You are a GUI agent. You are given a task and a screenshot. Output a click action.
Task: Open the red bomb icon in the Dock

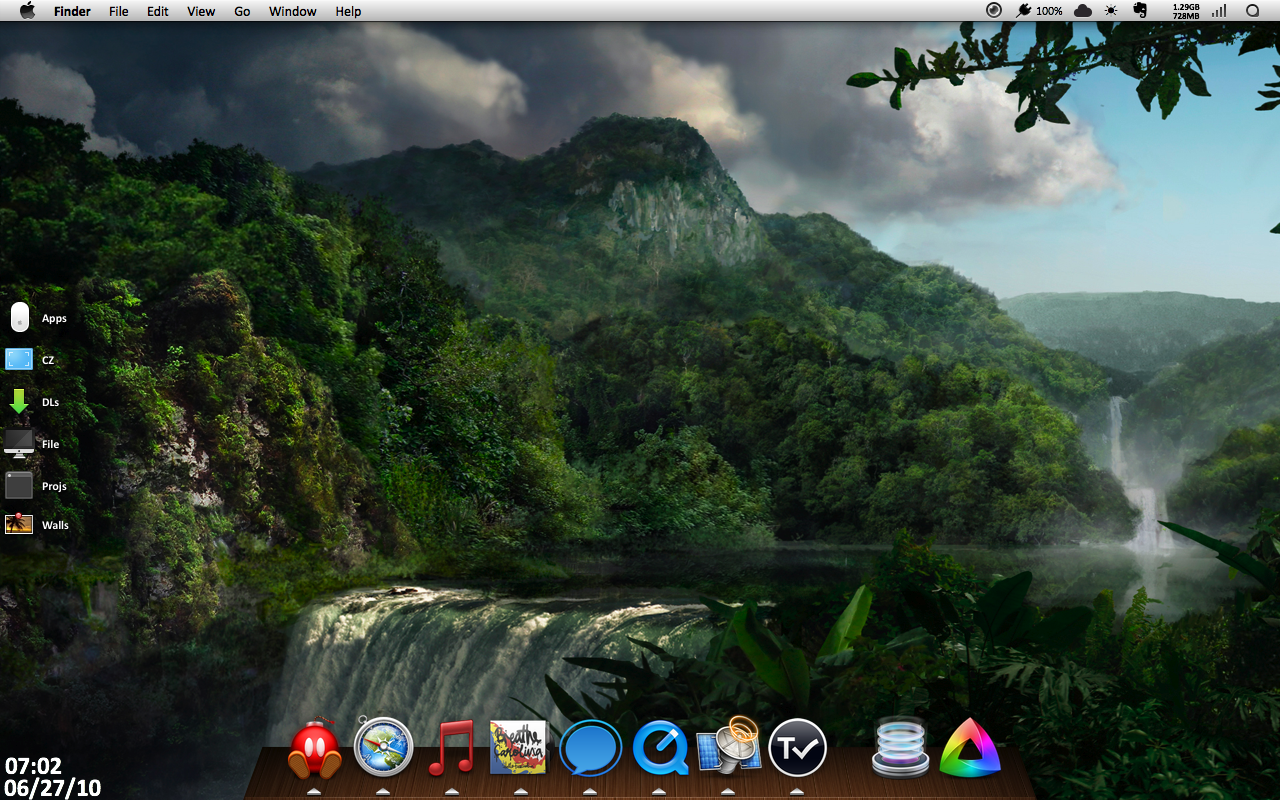[315, 750]
